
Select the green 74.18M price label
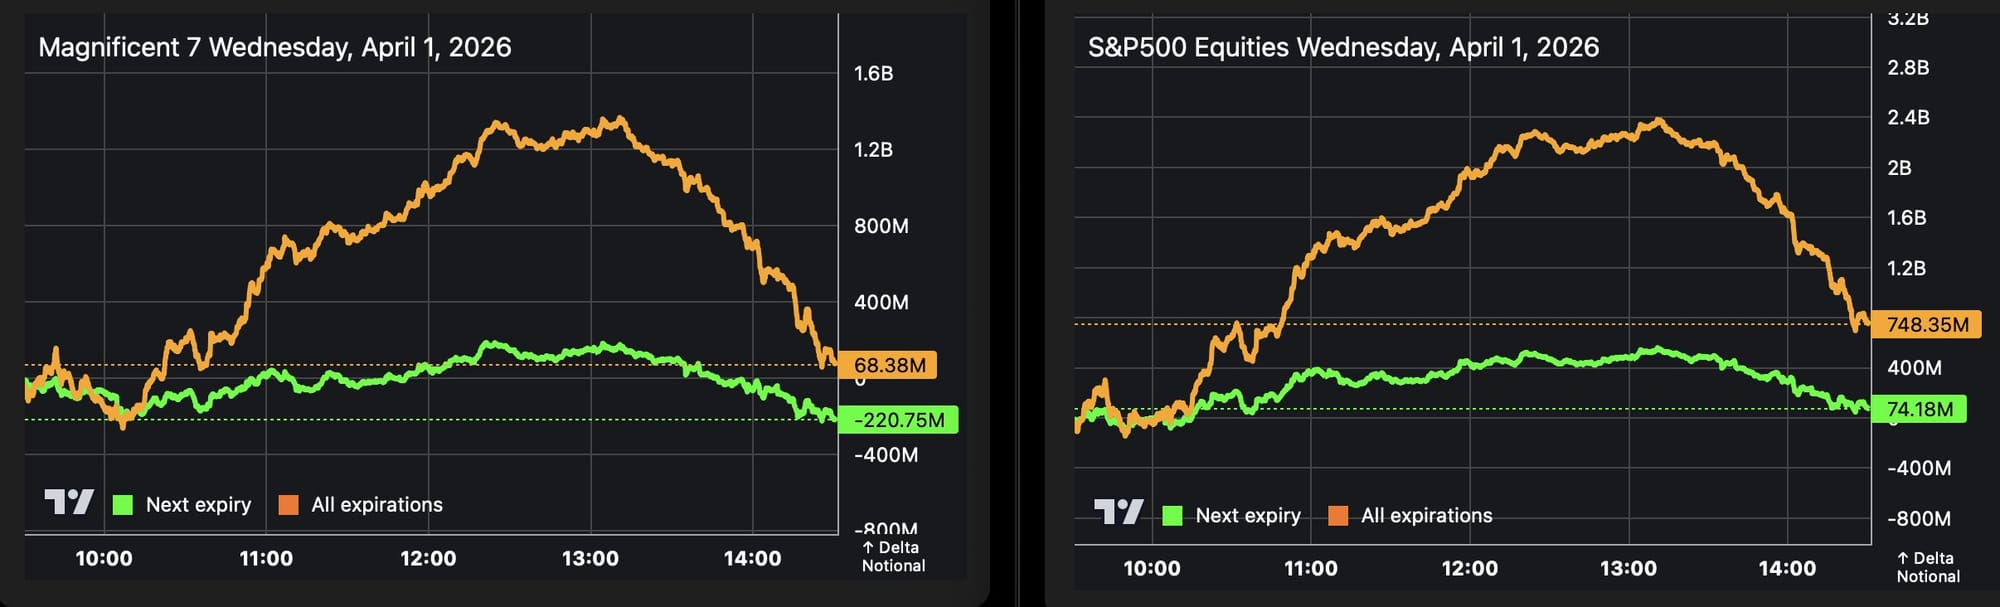click(1918, 409)
